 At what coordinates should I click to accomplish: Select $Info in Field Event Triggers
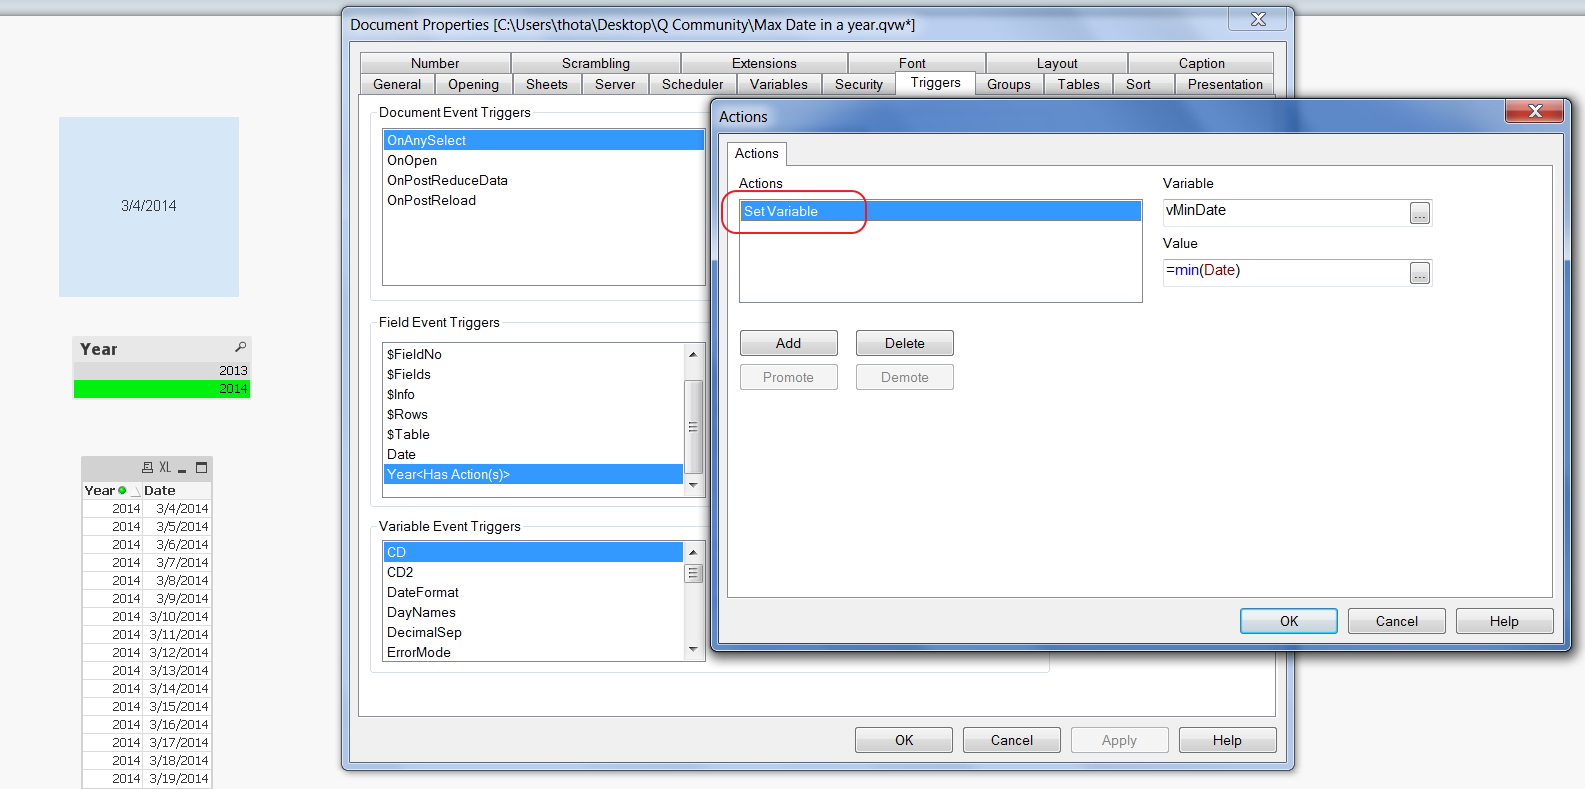click(x=533, y=394)
